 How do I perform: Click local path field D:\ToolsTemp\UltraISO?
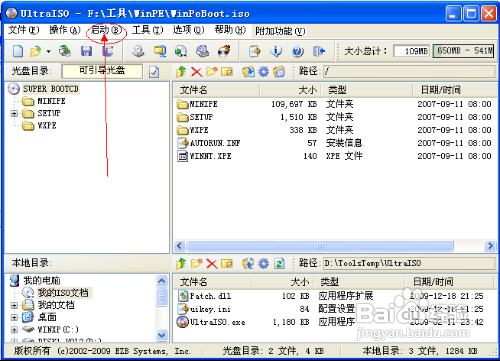pyautogui.click(x=409, y=263)
